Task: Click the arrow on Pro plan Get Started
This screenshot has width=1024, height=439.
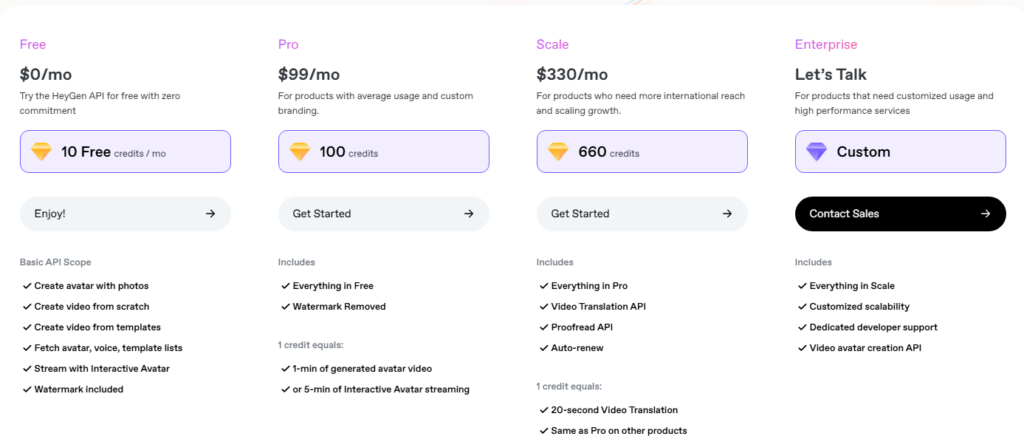Action: (469, 214)
